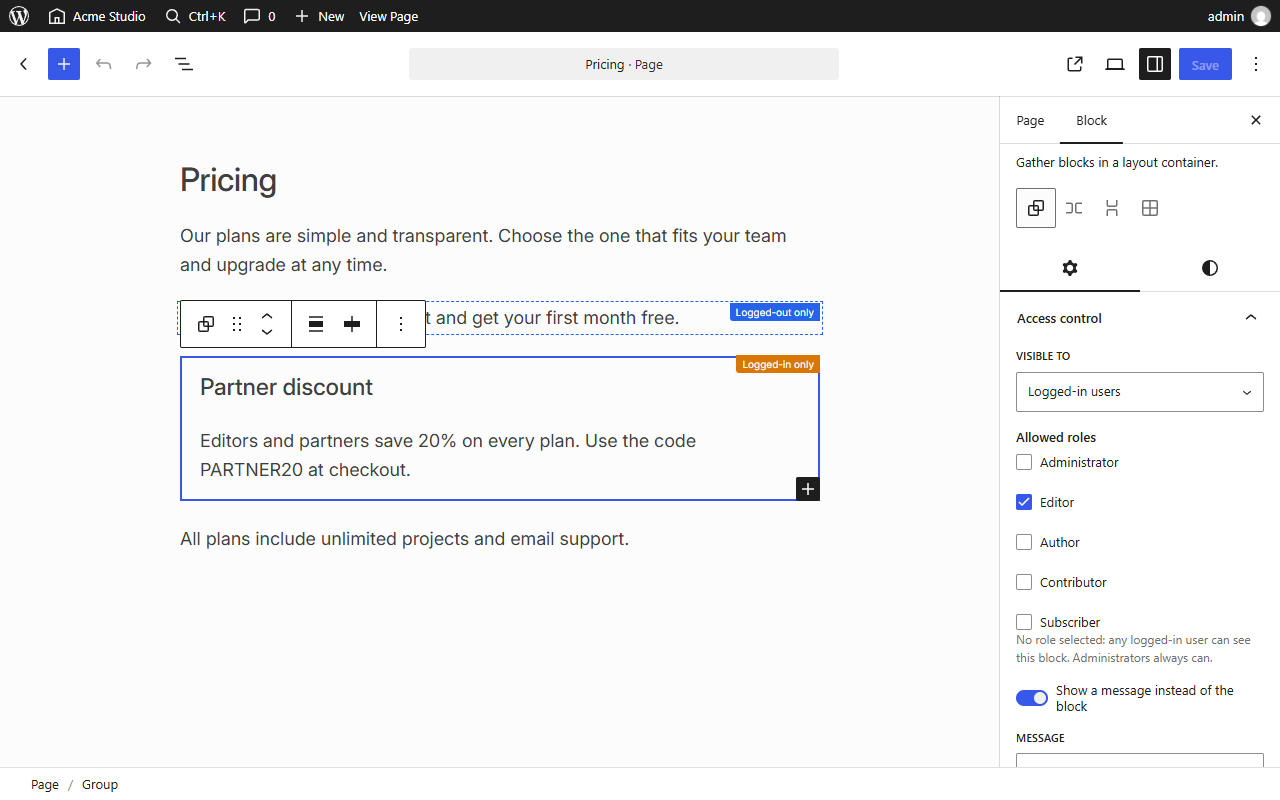Image resolution: width=1280 pixels, height=800 pixels.
Task: Switch to the Page tab
Action: point(1030,120)
